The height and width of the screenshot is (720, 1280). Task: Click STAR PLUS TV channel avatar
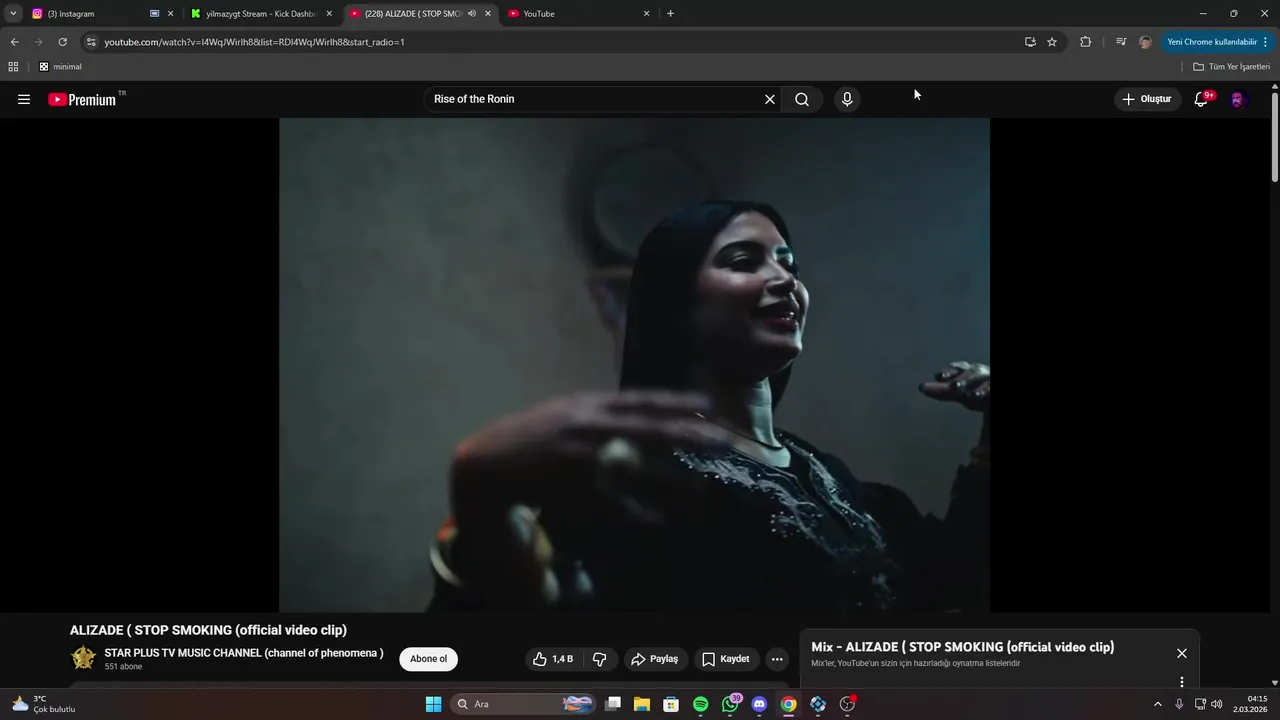coord(83,658)
